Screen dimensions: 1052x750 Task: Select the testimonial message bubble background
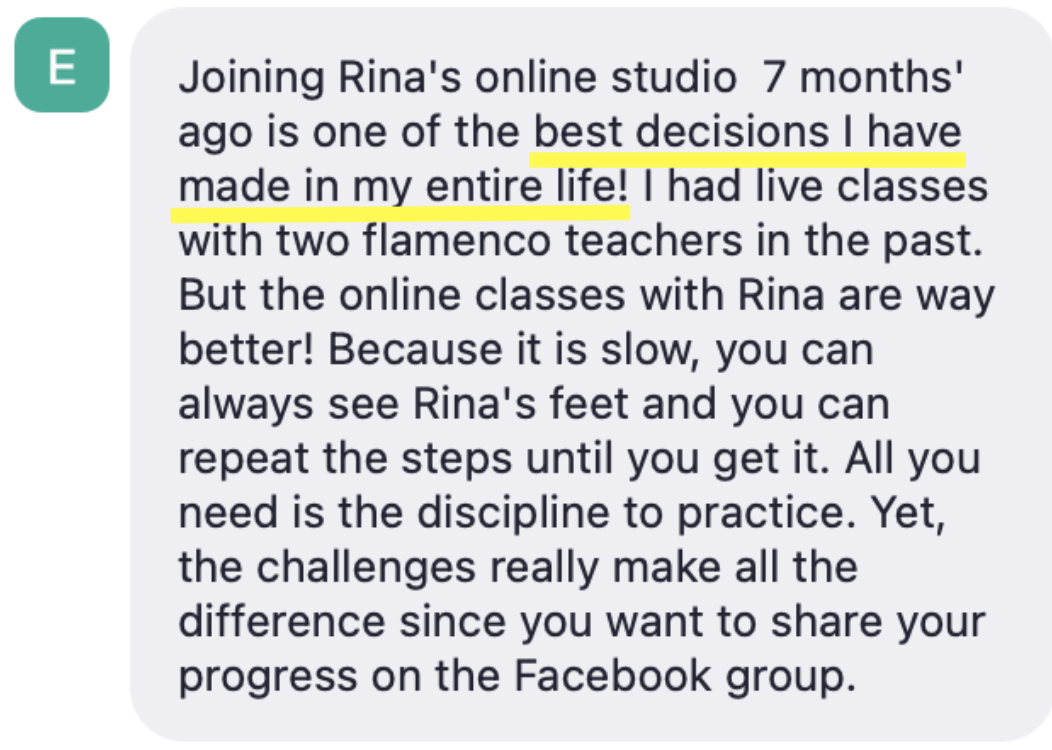pyautogui.click(x=590, y=374)
